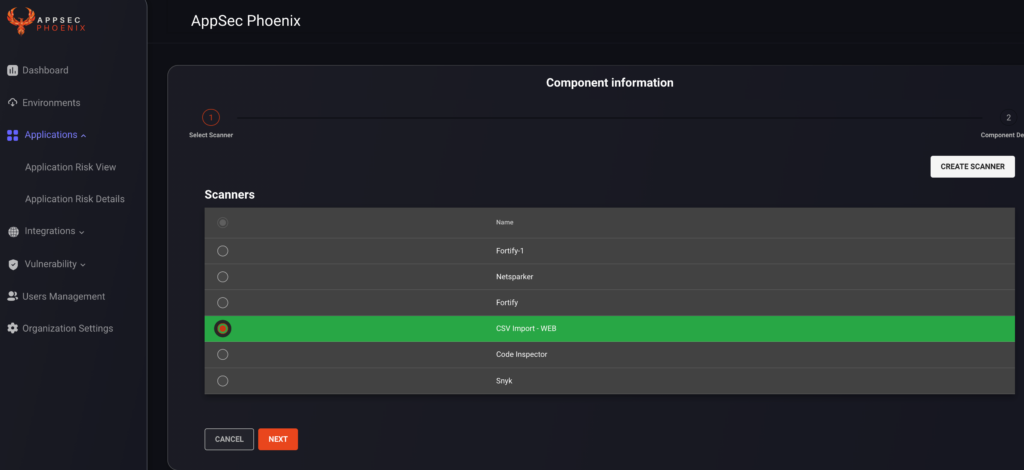Open Organization Settings page
Viewport: 1024px width, 470px height.
click(x=67, y=328)
